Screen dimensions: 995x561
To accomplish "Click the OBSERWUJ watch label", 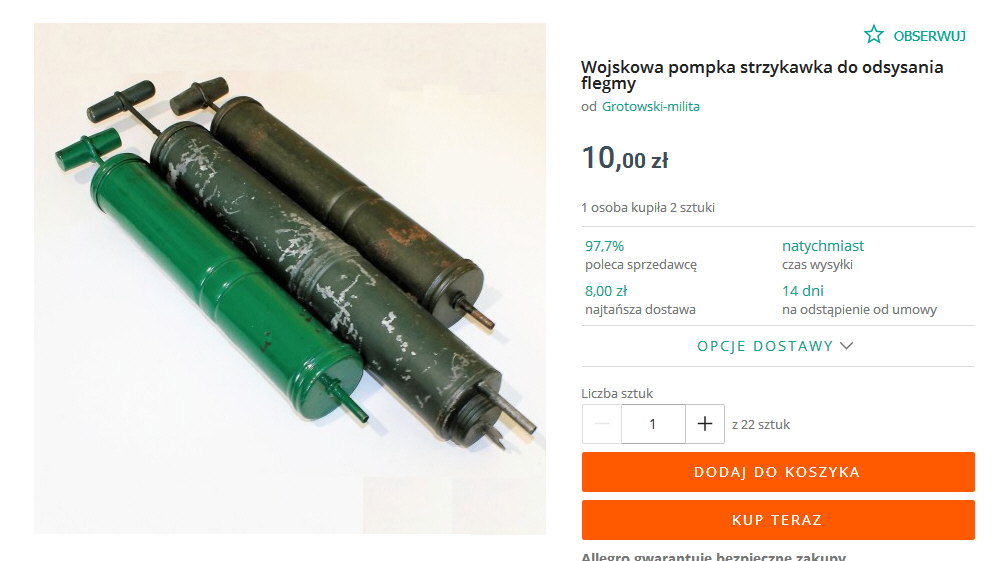I will click(x=930, y=36).
